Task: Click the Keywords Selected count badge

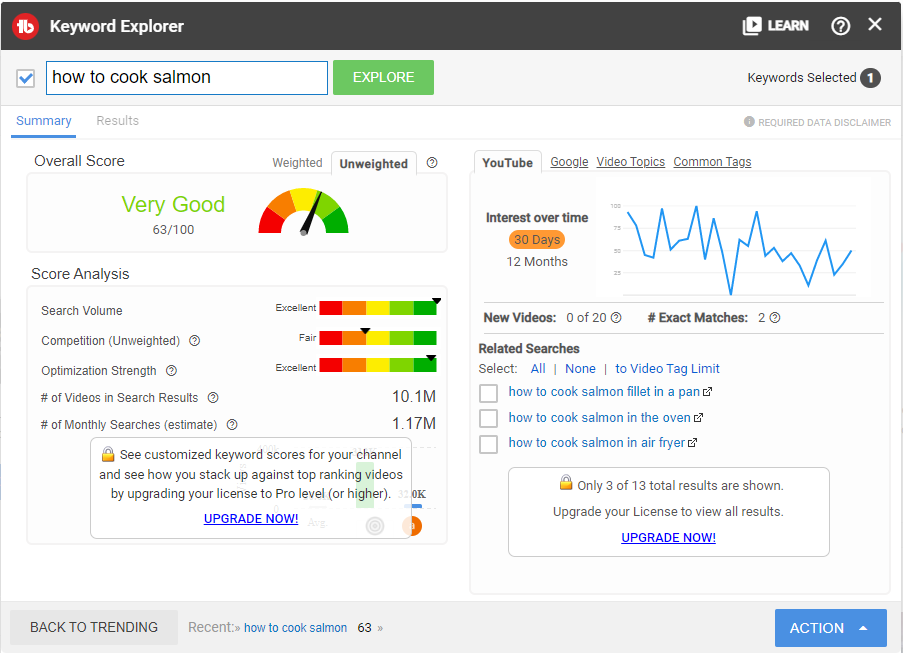Action: pos(870,78)
